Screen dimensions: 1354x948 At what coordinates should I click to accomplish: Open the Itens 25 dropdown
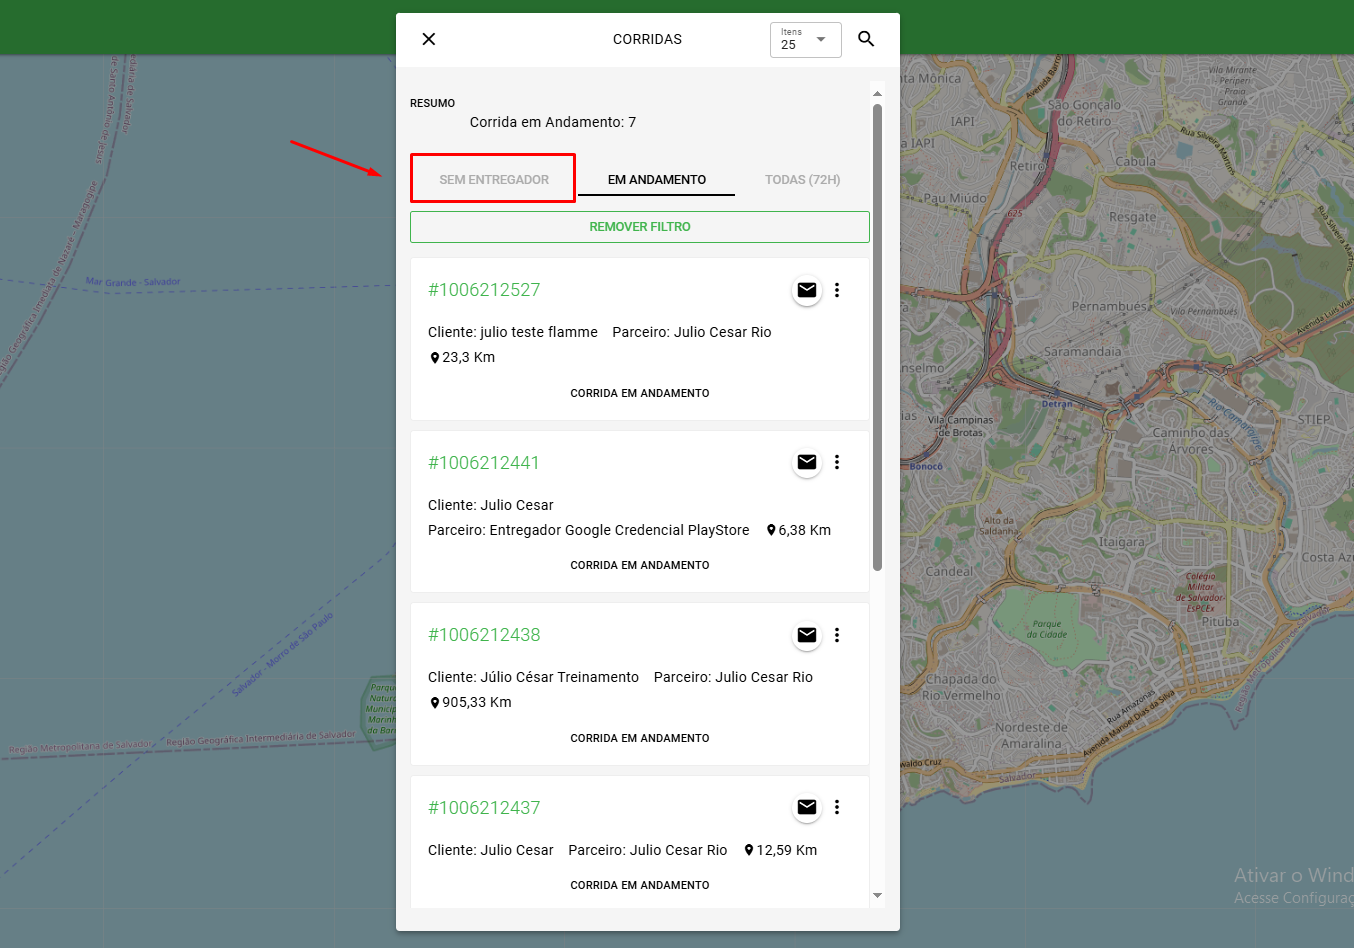coord(805,40)
